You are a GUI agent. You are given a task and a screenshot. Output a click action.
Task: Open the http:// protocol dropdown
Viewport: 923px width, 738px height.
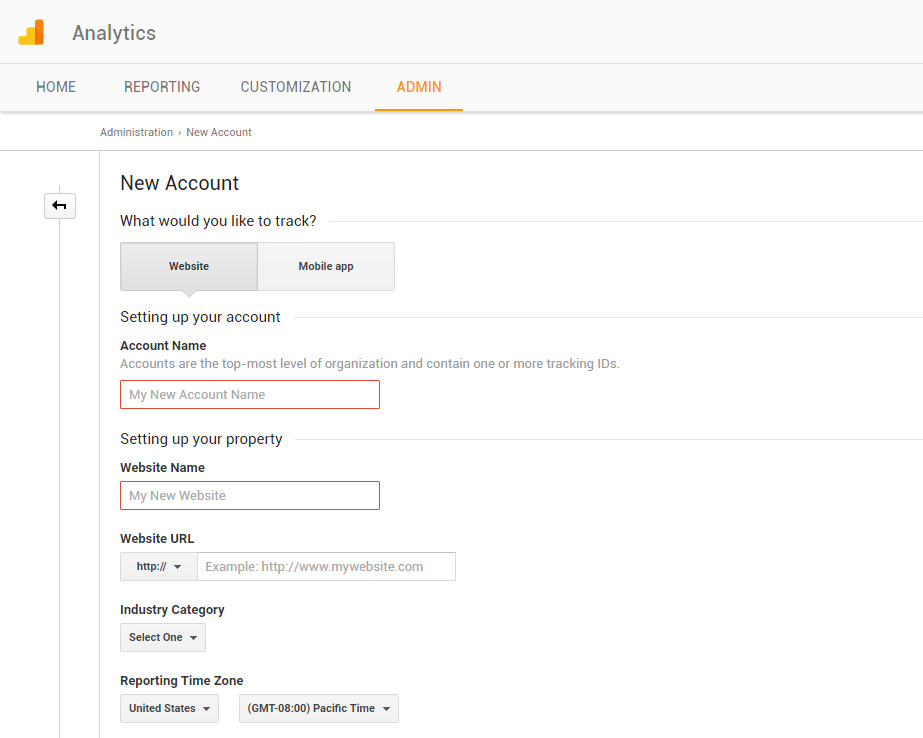[x=159, y=566]
